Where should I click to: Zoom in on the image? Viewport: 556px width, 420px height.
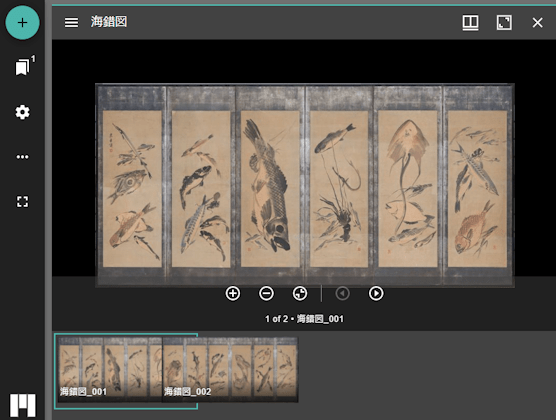point(233,293)
